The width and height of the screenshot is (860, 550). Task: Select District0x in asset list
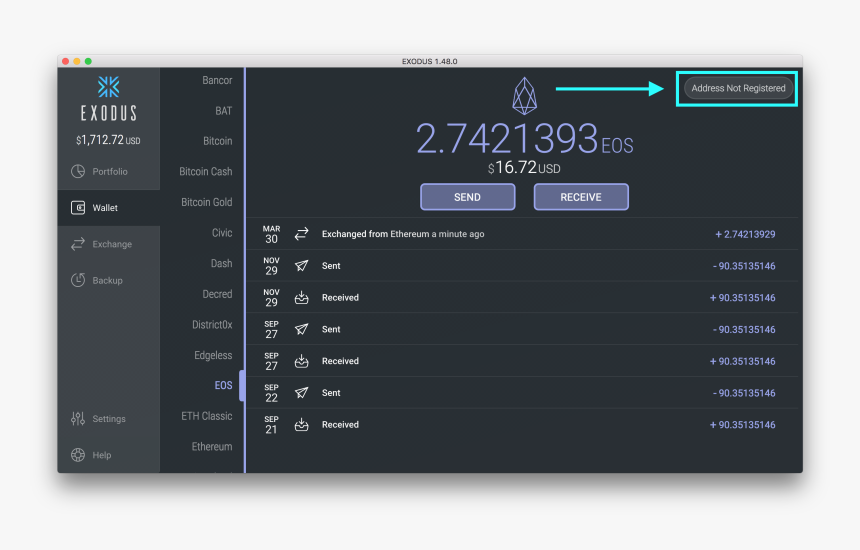[212, 325]
